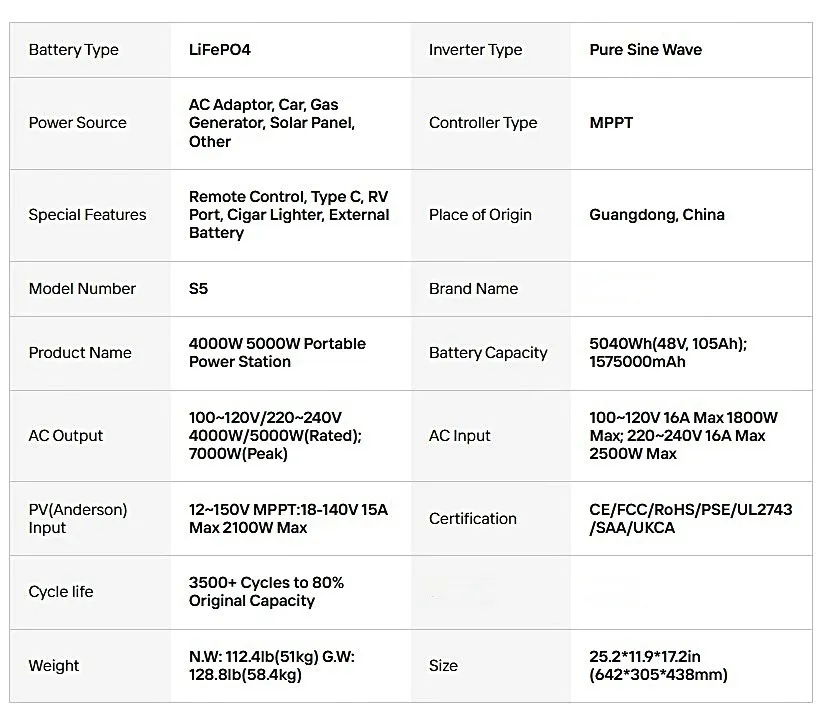Select the 4000W 5000W Portable Power Station text
The image size is (831, 713).
pyautogui.click(x=277, y=353)
